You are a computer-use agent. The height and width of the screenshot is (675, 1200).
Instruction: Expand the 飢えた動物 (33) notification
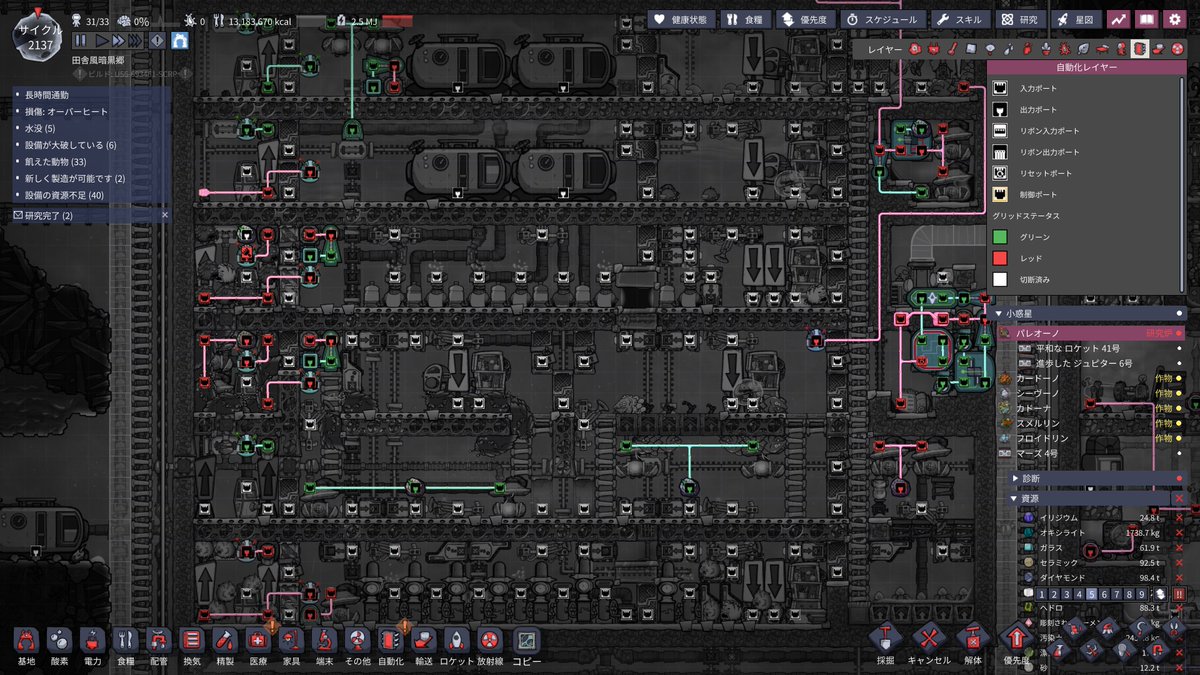click(92, 162)
